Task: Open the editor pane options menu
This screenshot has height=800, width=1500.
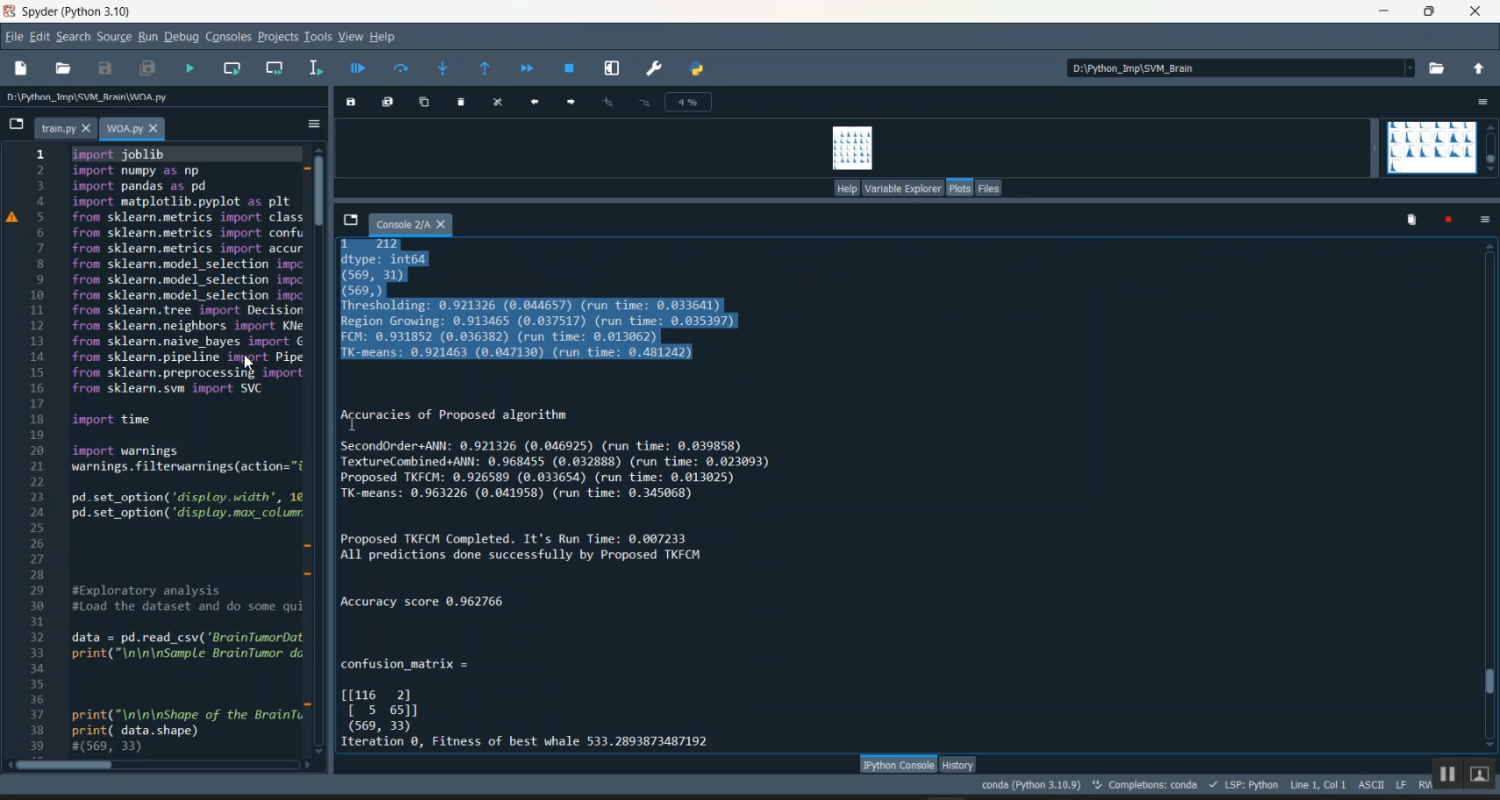Action: point(314,124)
